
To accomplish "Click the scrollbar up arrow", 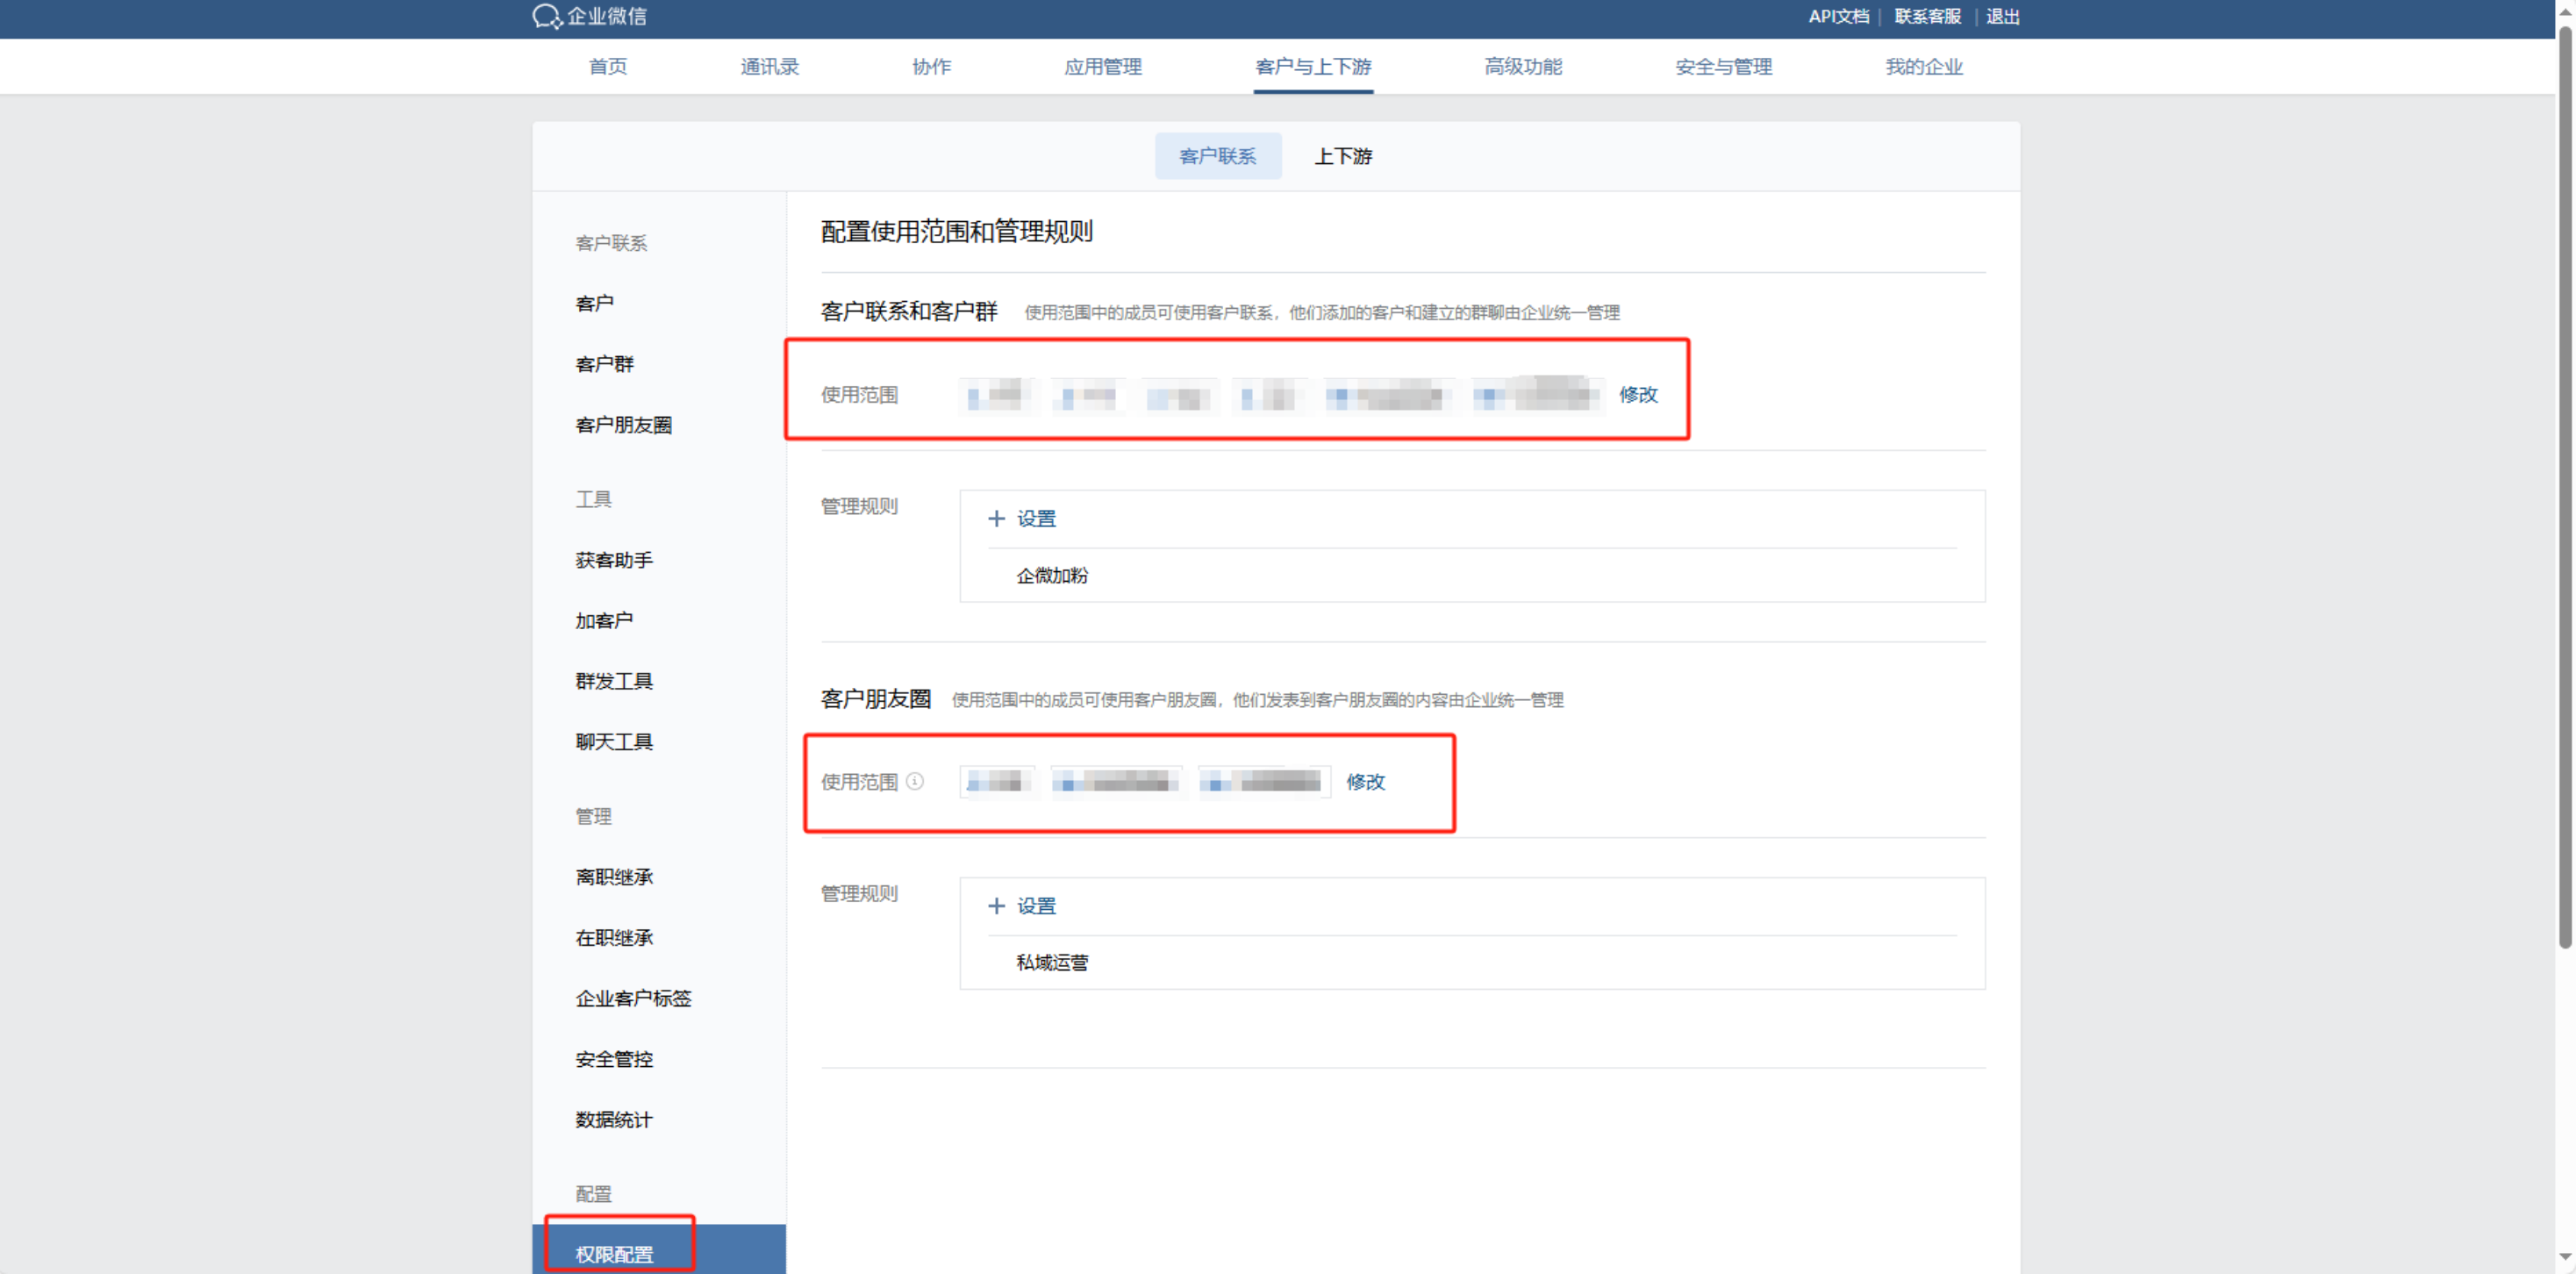I will (2565, 11).
